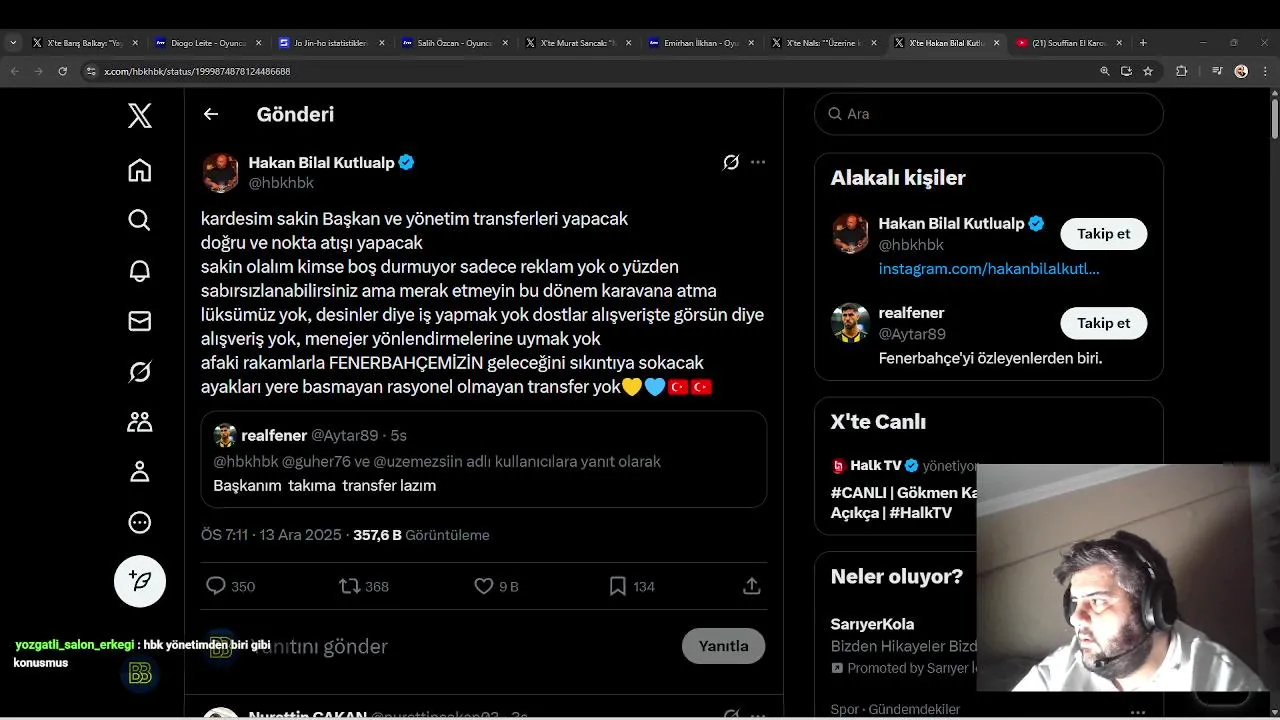The image size is (1280, 720).
Task: Open the three-dot menu on the post
Action: 758,162
